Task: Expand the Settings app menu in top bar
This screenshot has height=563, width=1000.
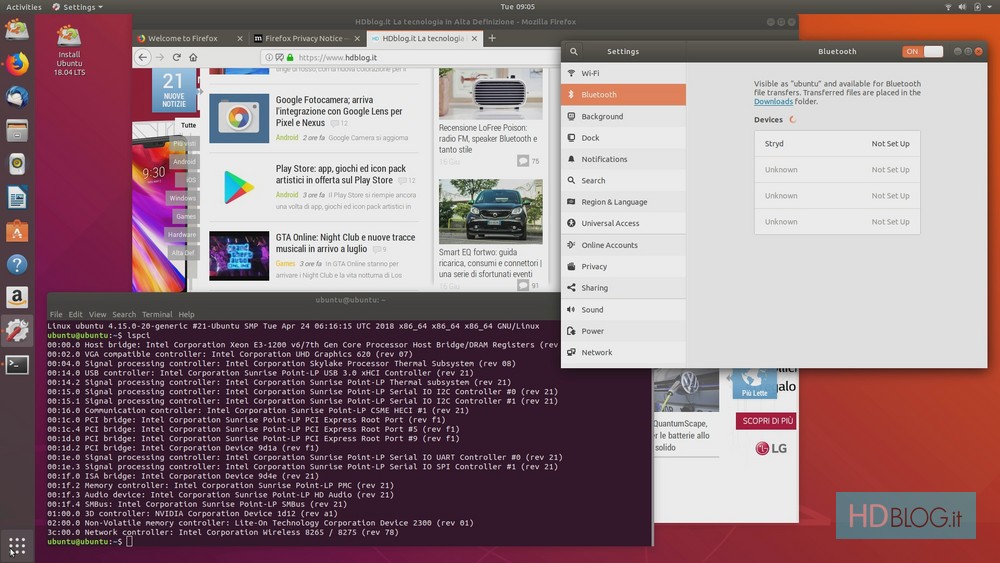Action: coord(79,7)
